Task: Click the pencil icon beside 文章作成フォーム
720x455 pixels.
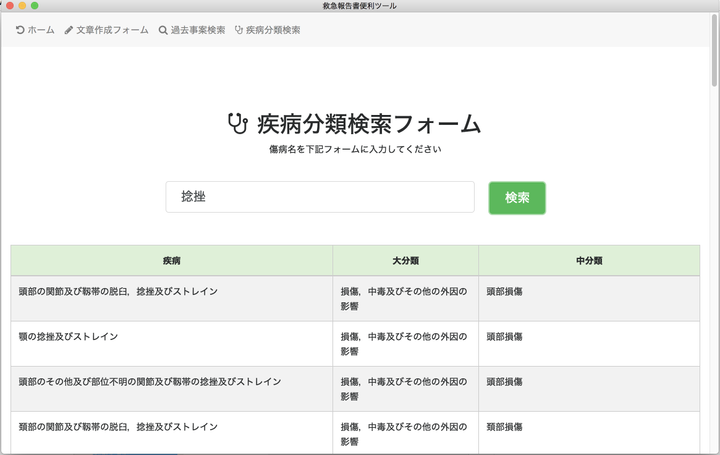Action: point(69,30)
